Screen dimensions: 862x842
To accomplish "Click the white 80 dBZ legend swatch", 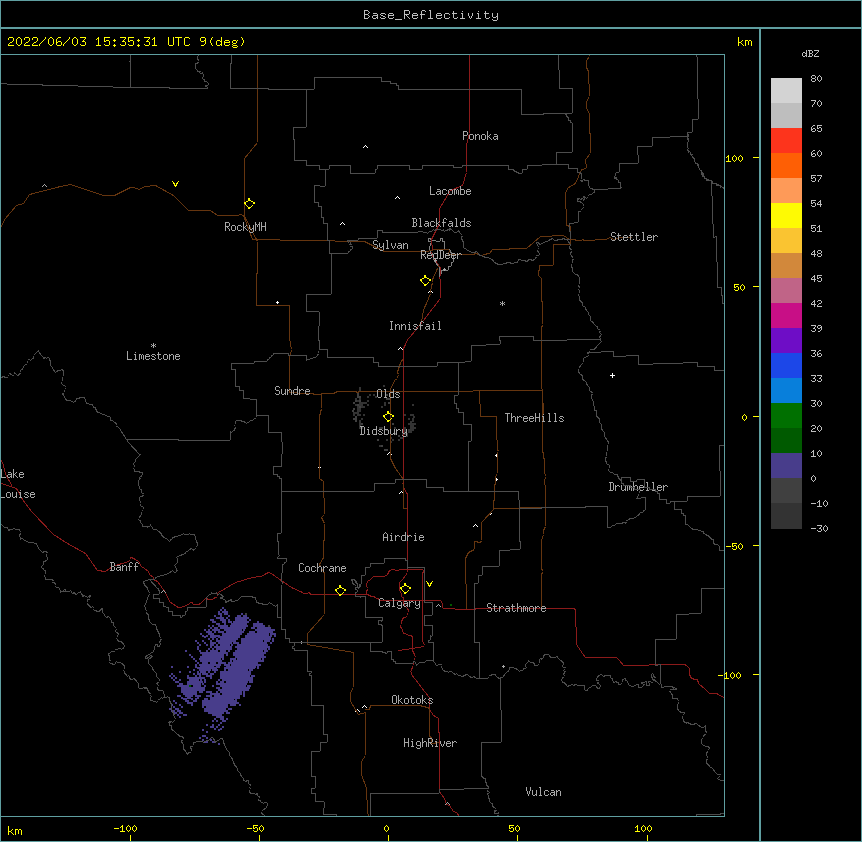I will point(786,91).
